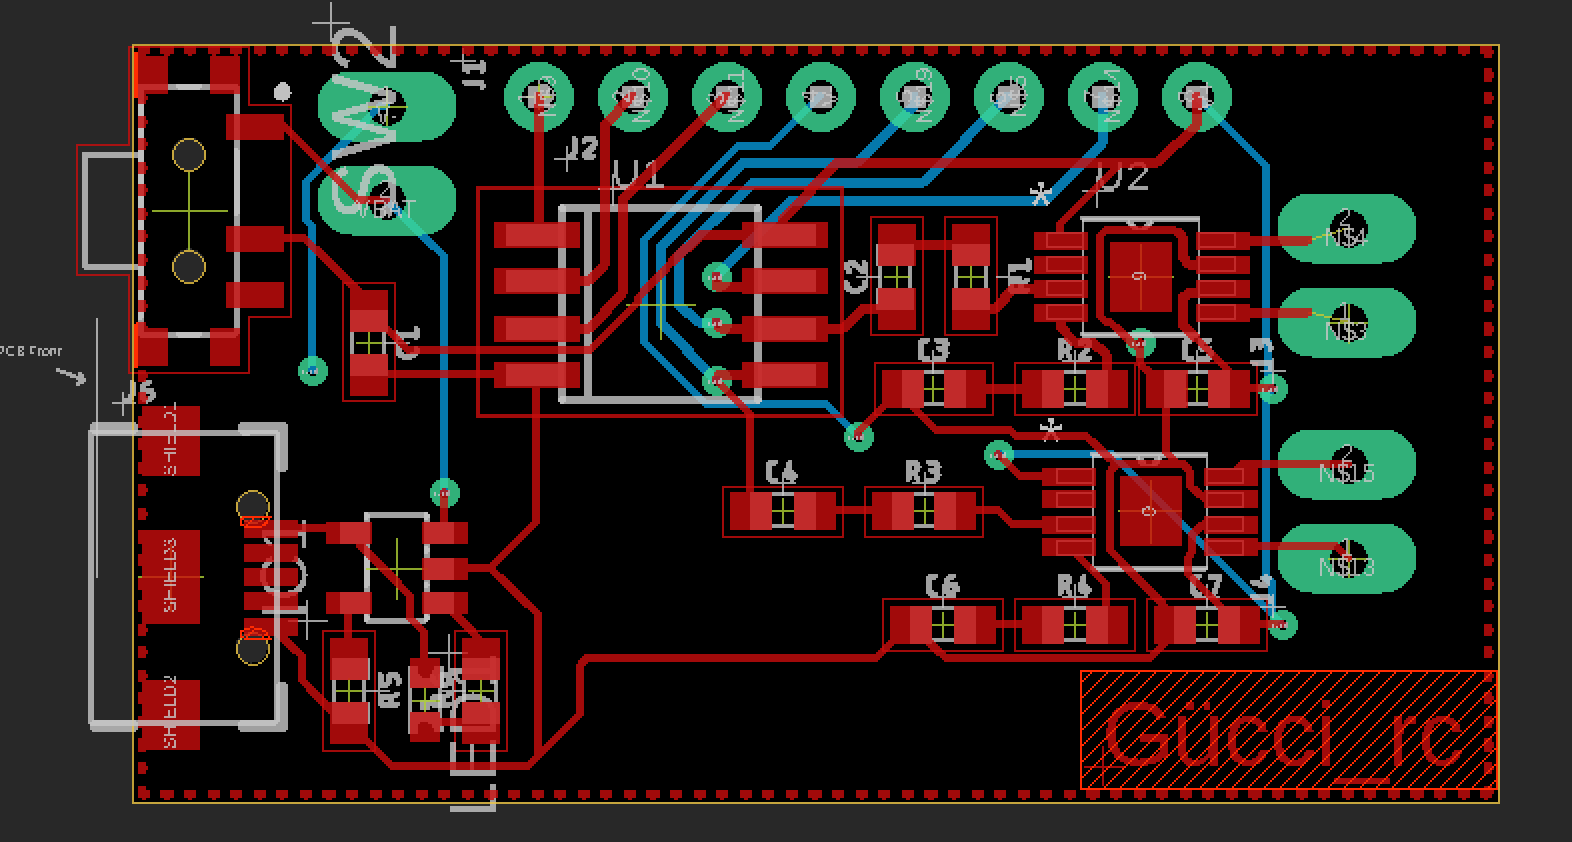Select the SHIELD3 connector pad

(171, 575)
